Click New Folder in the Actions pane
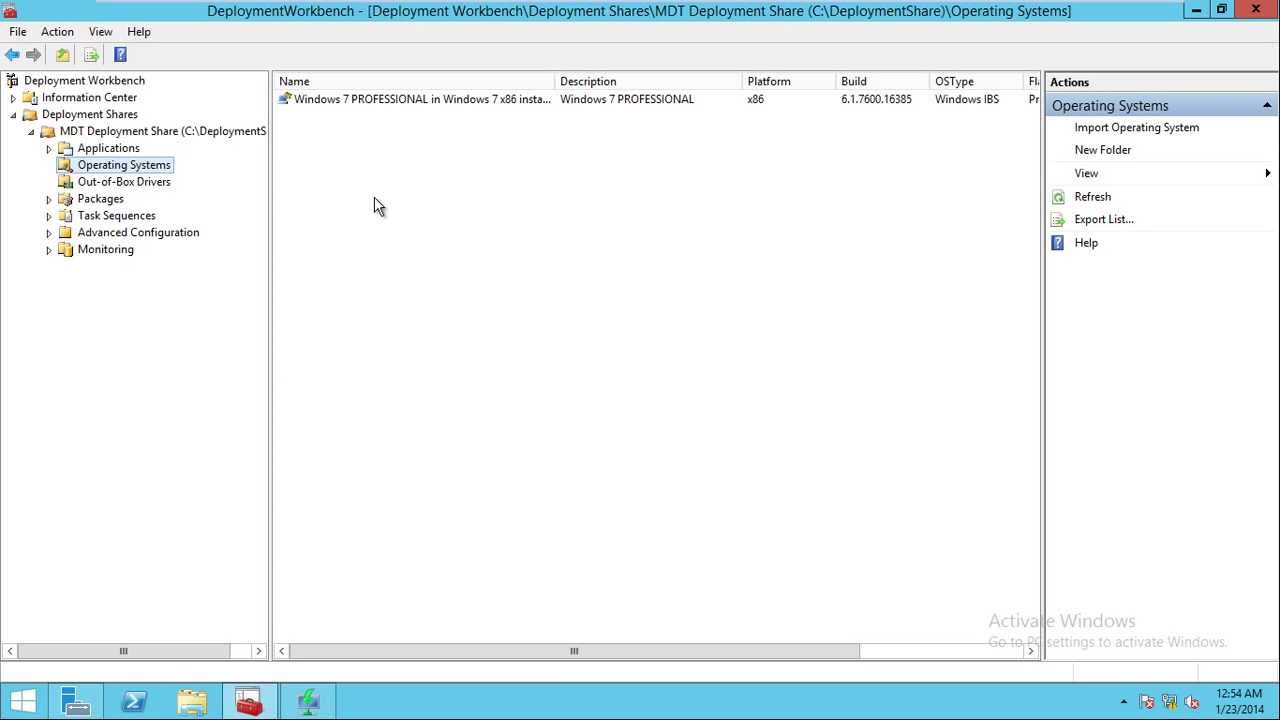The image size is (1280, 720). 1102,150
